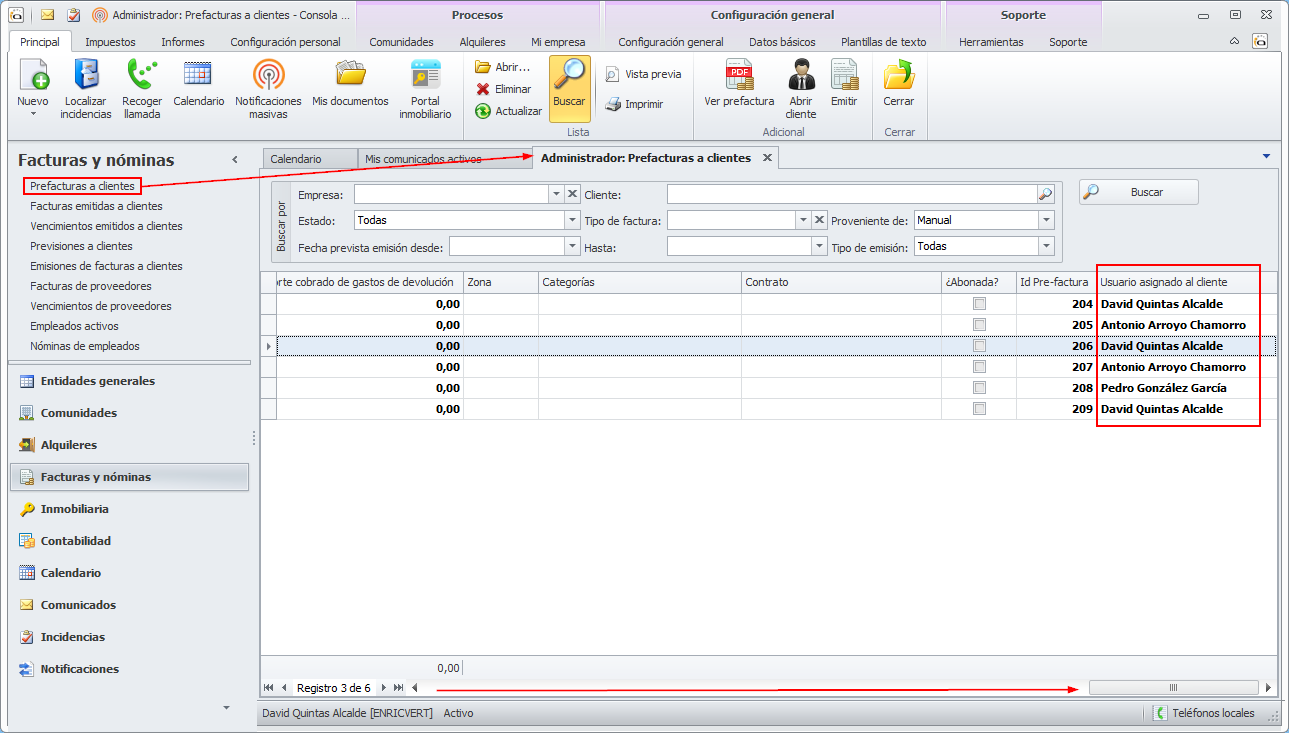Click Ver prefactura PDF icon

tap(739, 77)
